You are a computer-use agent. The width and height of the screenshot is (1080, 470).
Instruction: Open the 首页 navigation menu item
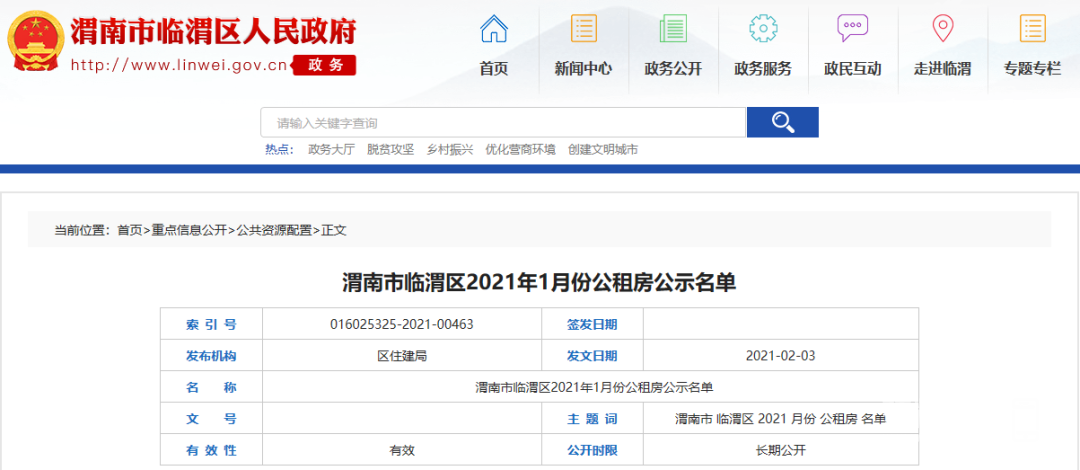point(494,69)
